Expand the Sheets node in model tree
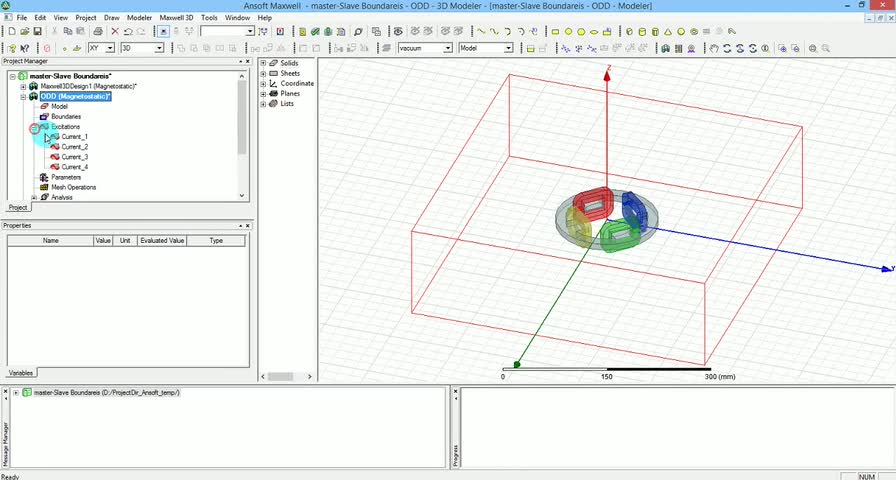Image resolution: width=896 pixels, height=480 pixels. (x=263, y=74)
